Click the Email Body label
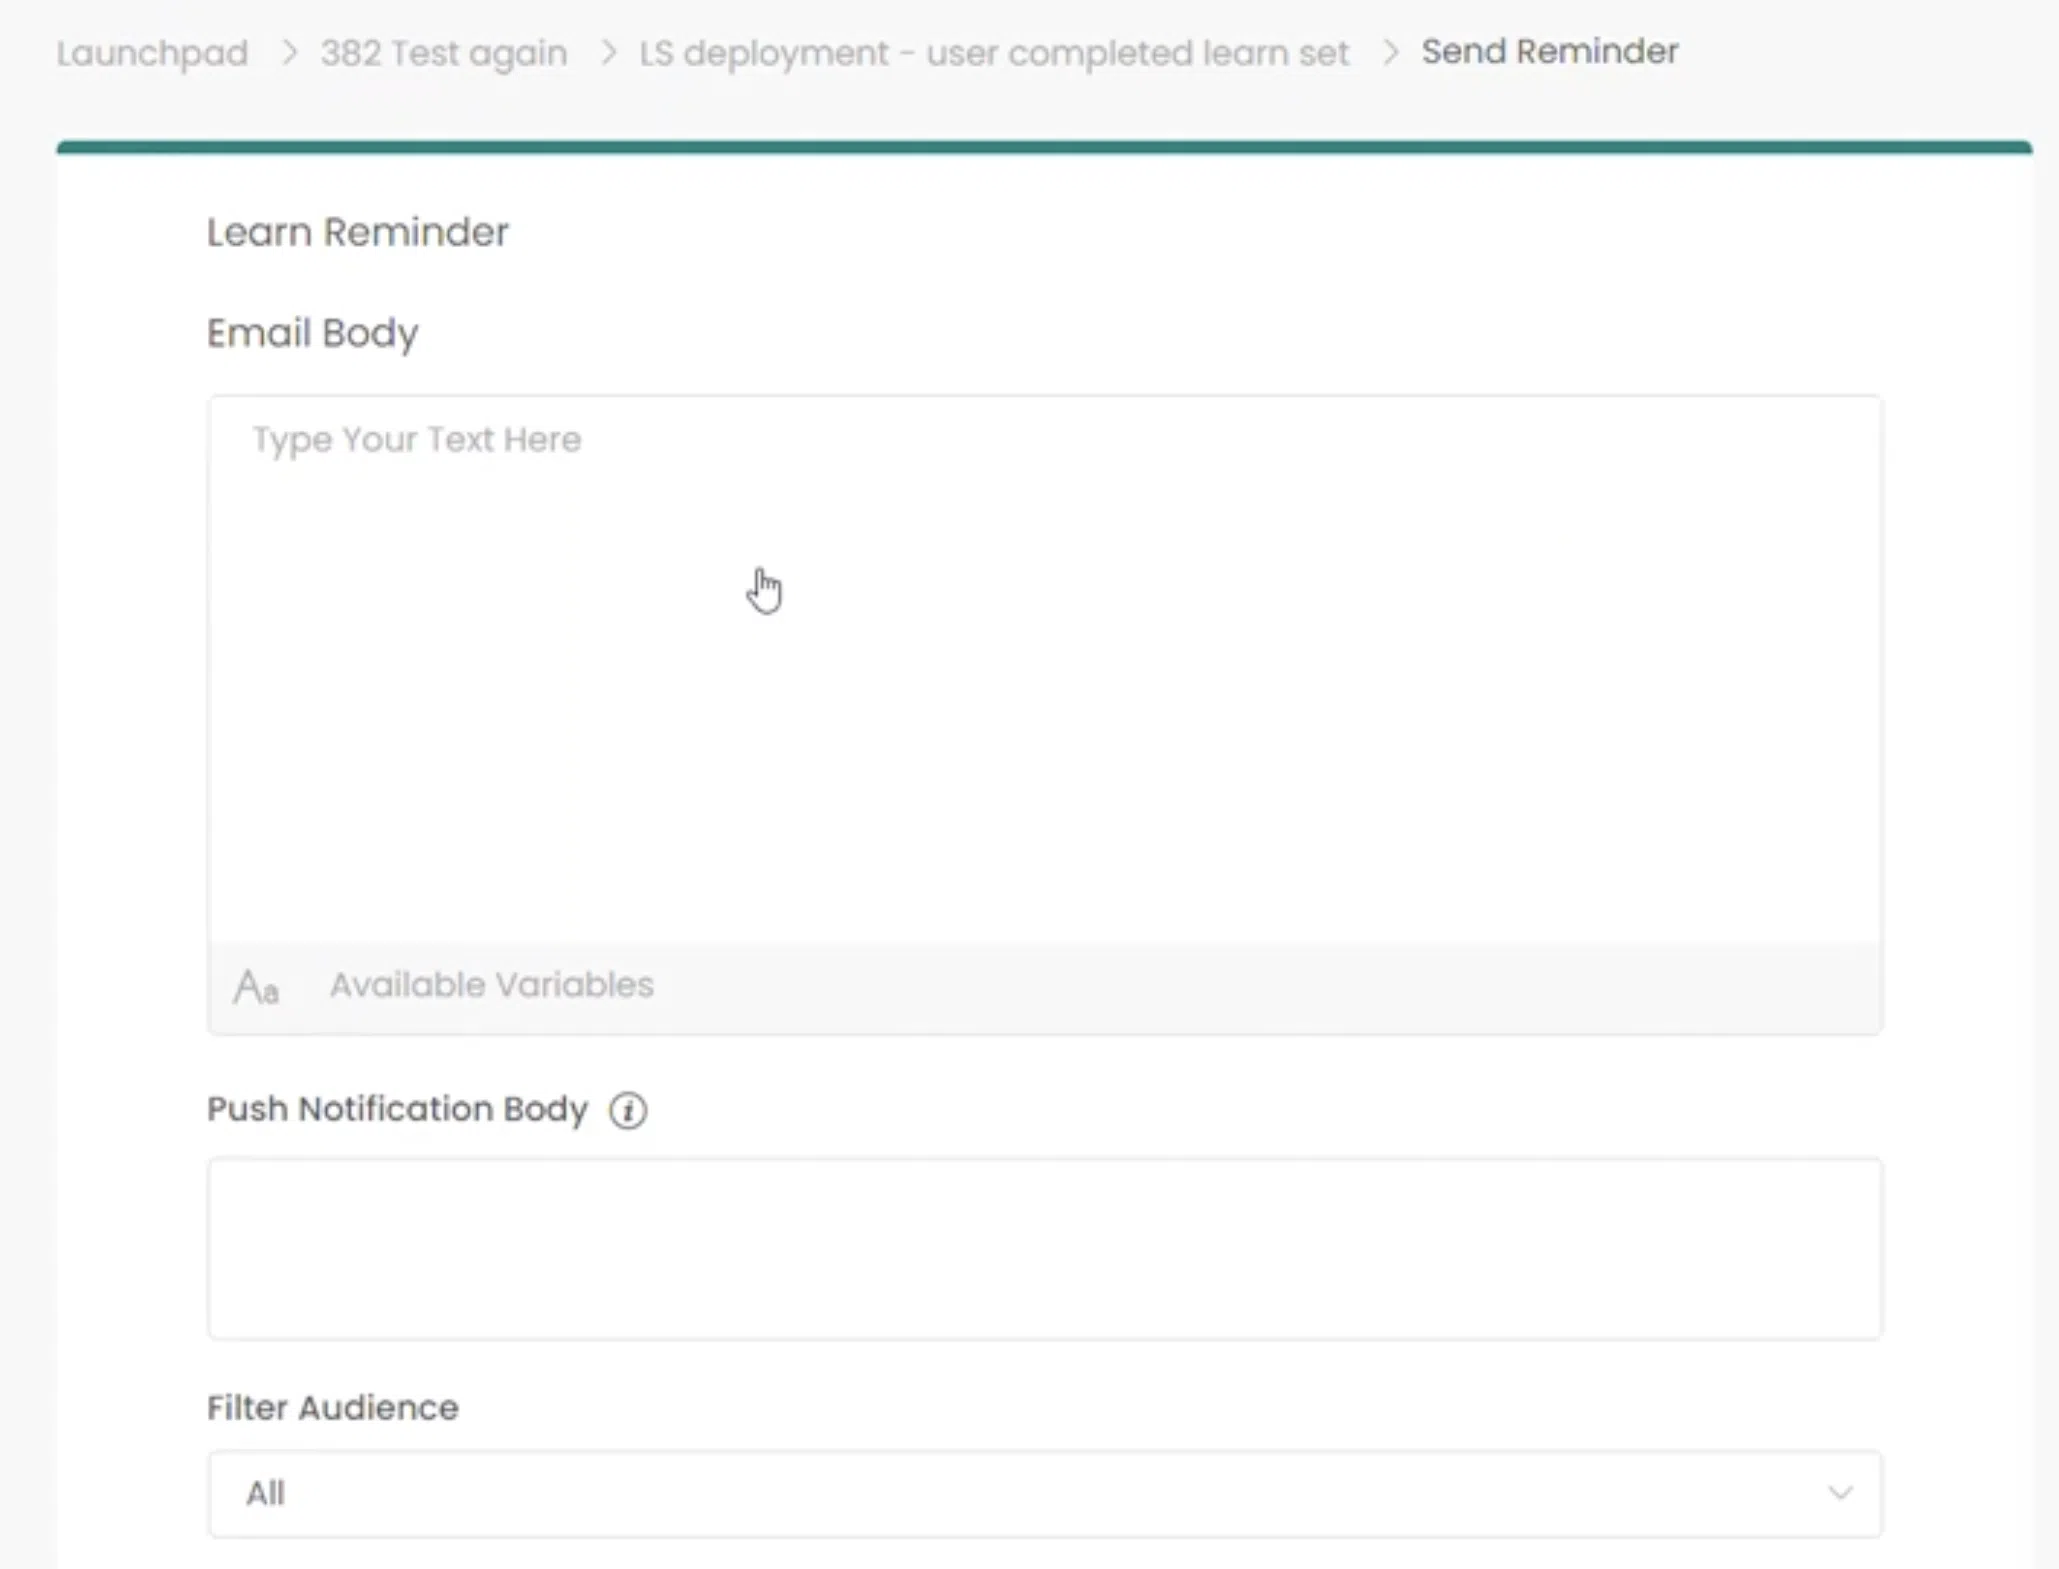This screenshot has width=2059, height=1569. (x=312, y=333)
